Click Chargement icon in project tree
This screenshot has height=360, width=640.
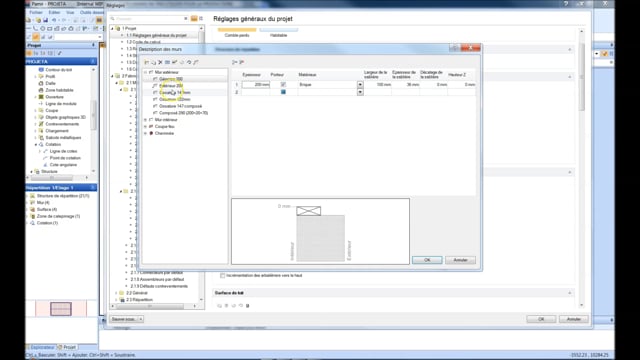[x=41, y=131]
